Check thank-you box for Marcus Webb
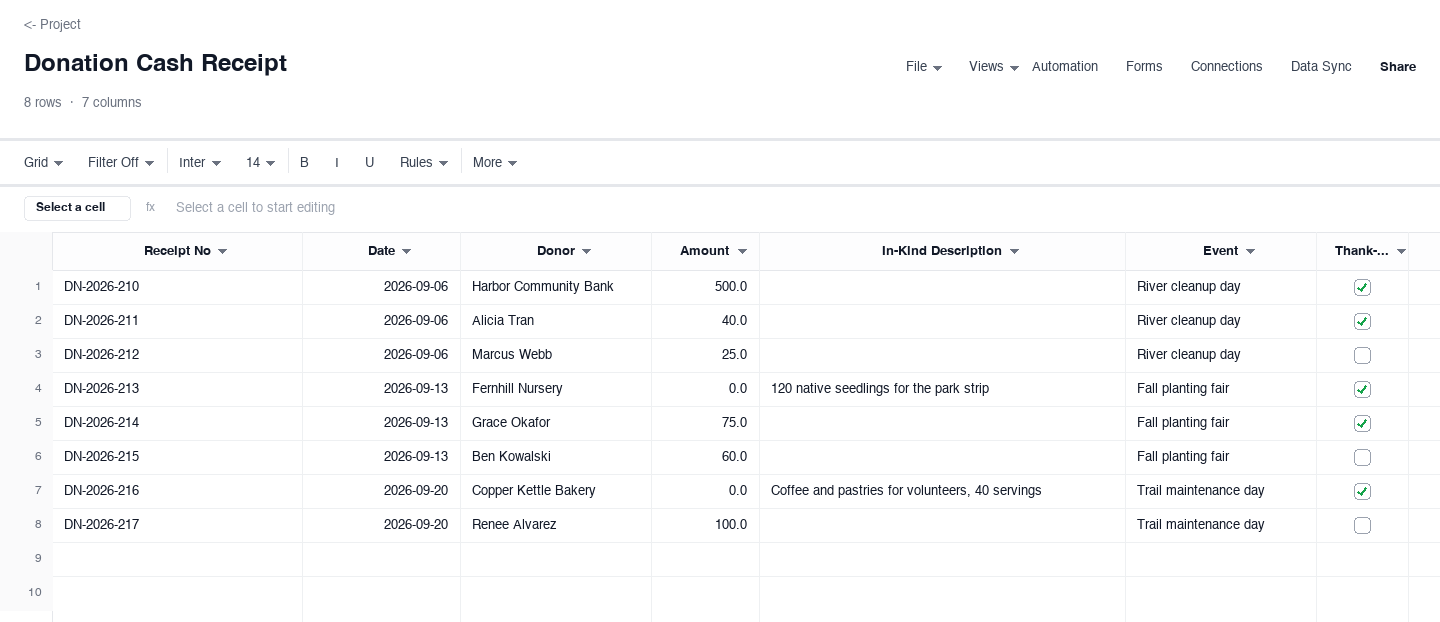Image resolution: width=1440 pixels, height=622 pixels. pyautogui.click(x=1362, y=356)
